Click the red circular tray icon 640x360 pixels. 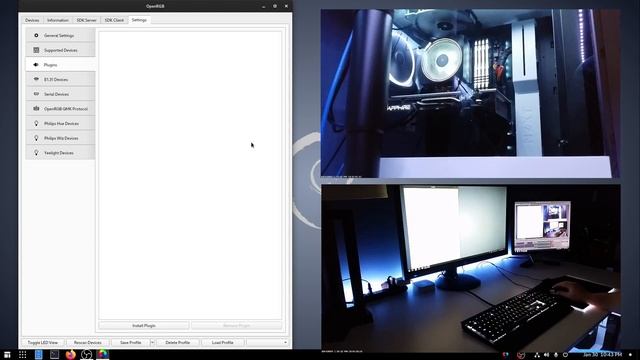point(521,355)
